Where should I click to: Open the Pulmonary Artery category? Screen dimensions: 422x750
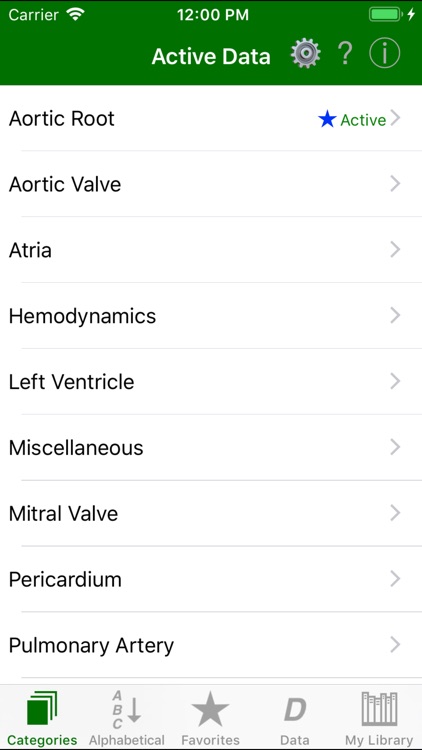point(211,645)
